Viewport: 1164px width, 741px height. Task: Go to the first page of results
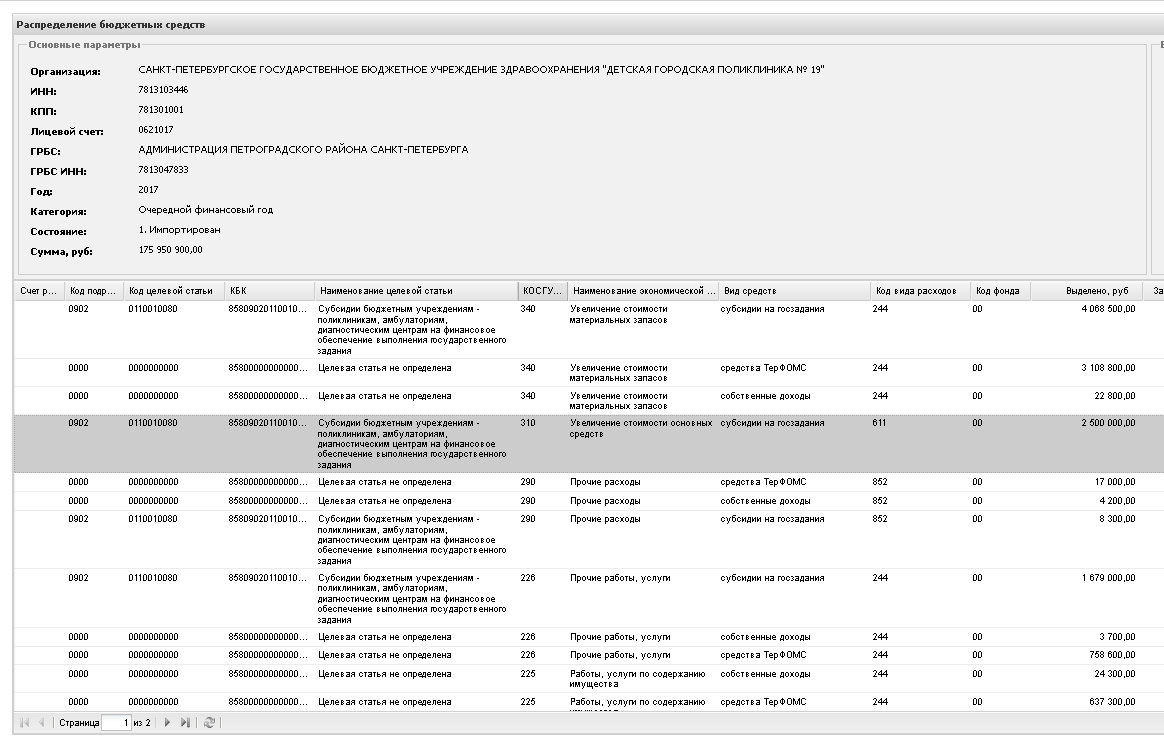(25, 722)
